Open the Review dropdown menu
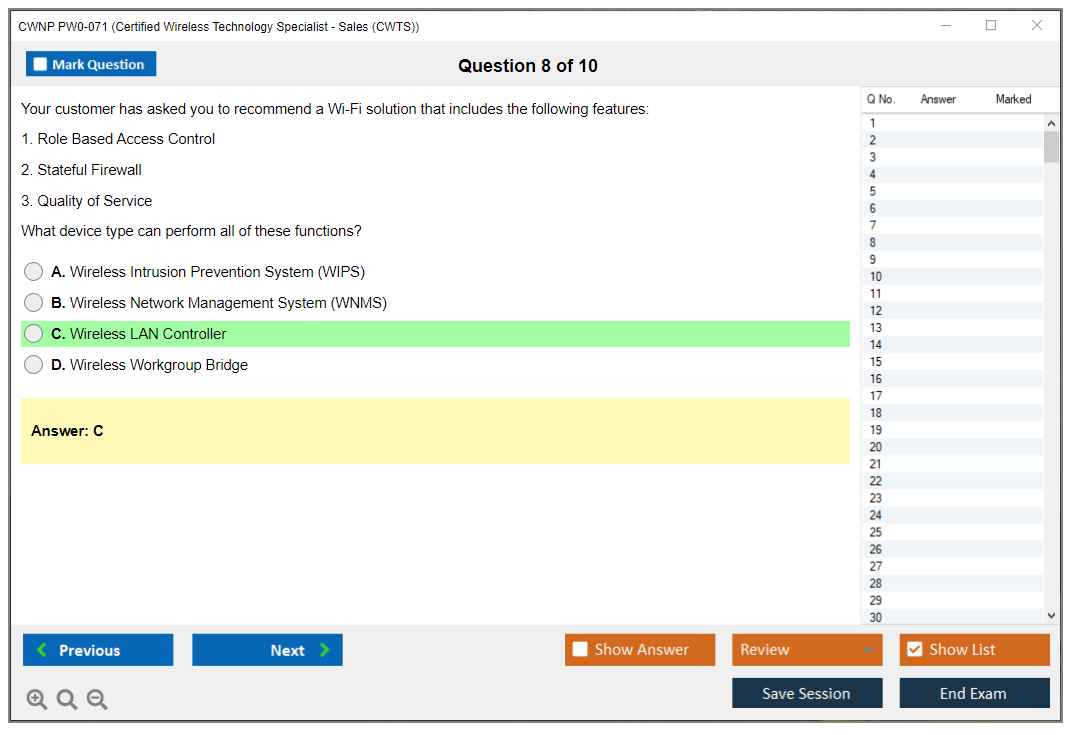The image size is (1075, 735). pyautogui.click(x=806, y=650)
